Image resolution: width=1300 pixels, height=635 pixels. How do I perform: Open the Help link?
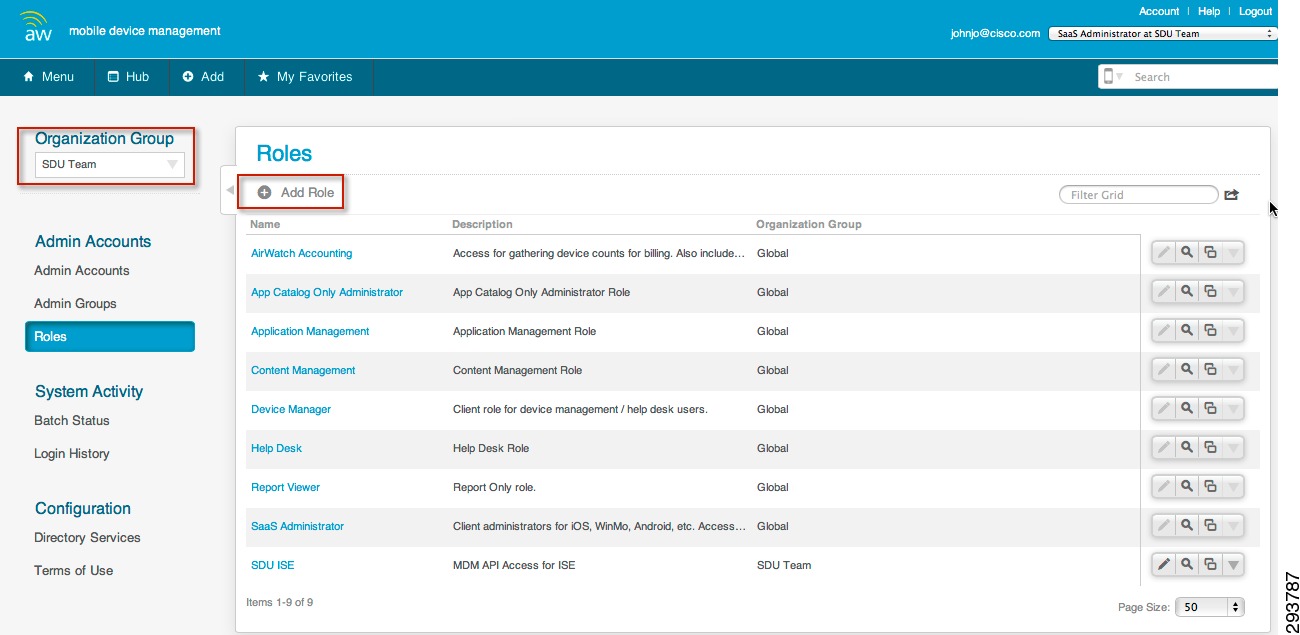1209,12
